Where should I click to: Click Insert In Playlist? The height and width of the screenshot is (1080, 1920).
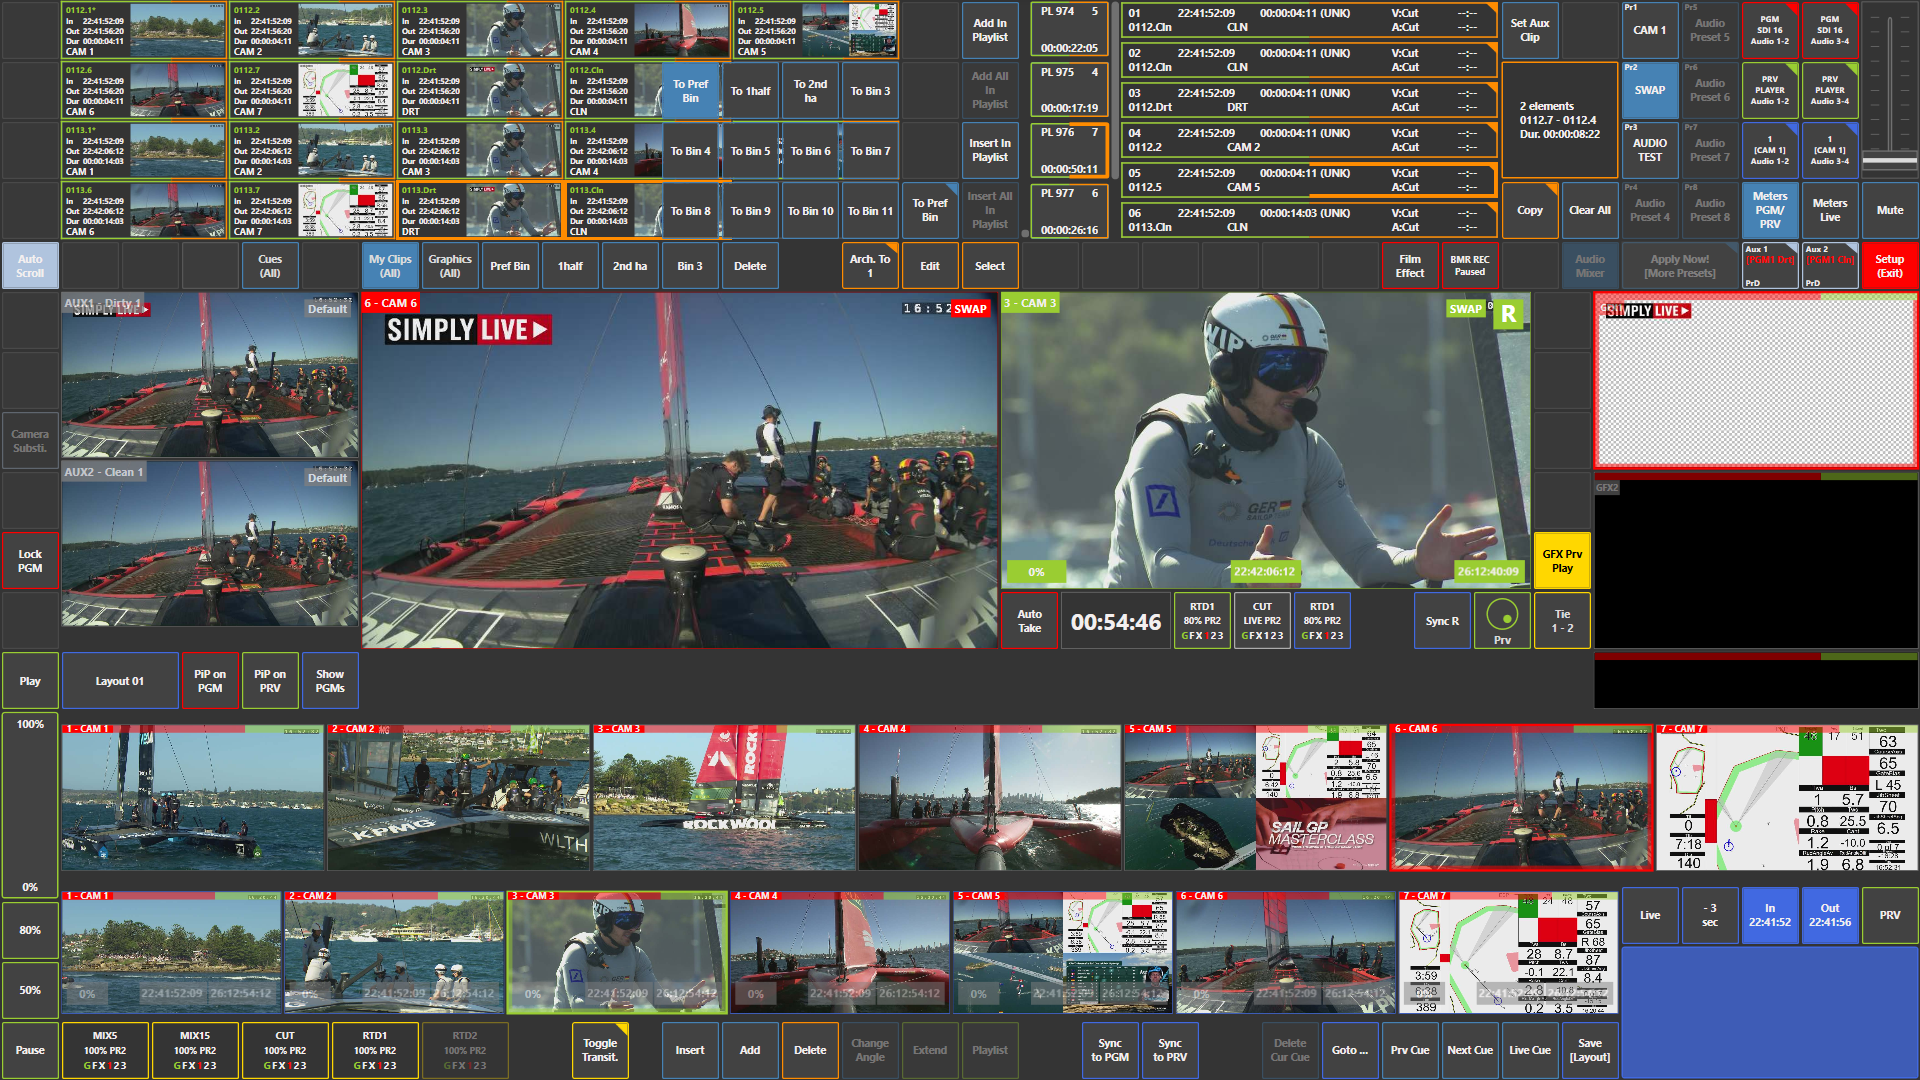click(x=990, y=150)
